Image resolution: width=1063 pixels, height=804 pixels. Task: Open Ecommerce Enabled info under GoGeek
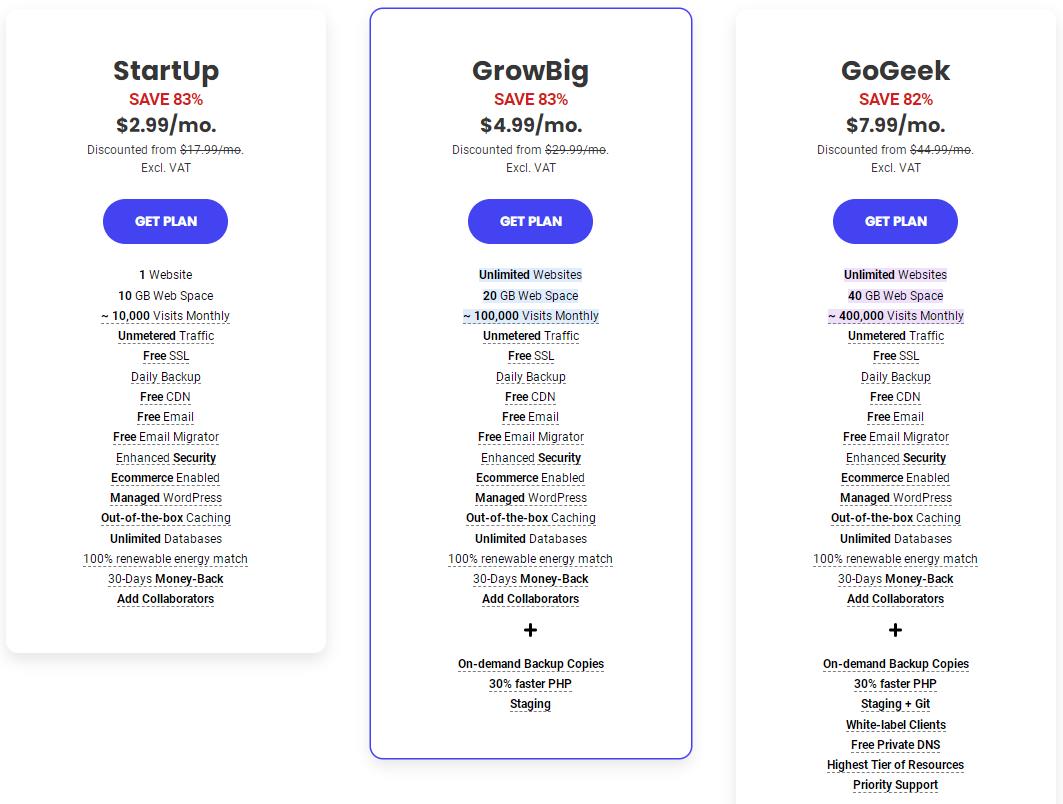click(x=895, y=477)
